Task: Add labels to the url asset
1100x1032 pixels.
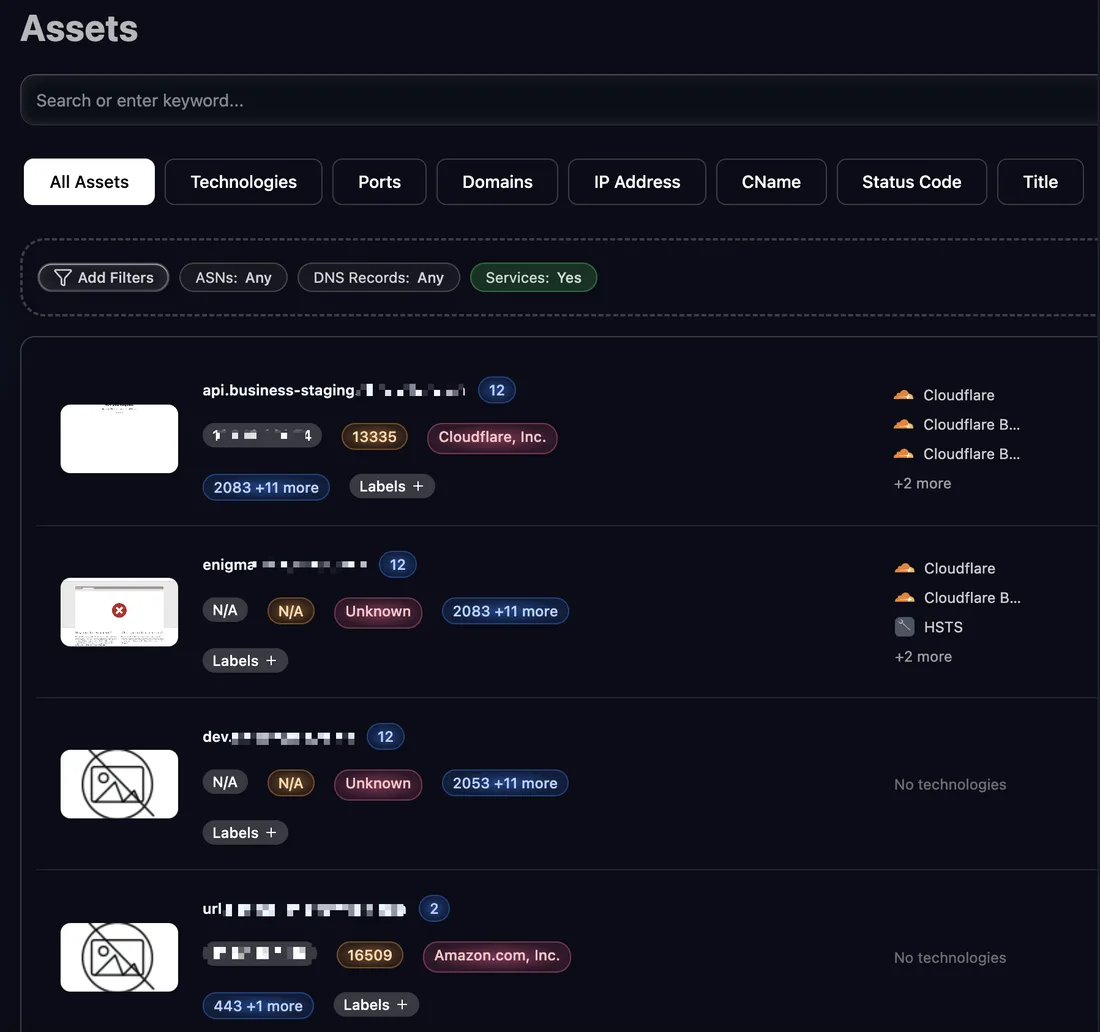Action: [375, 1005]
